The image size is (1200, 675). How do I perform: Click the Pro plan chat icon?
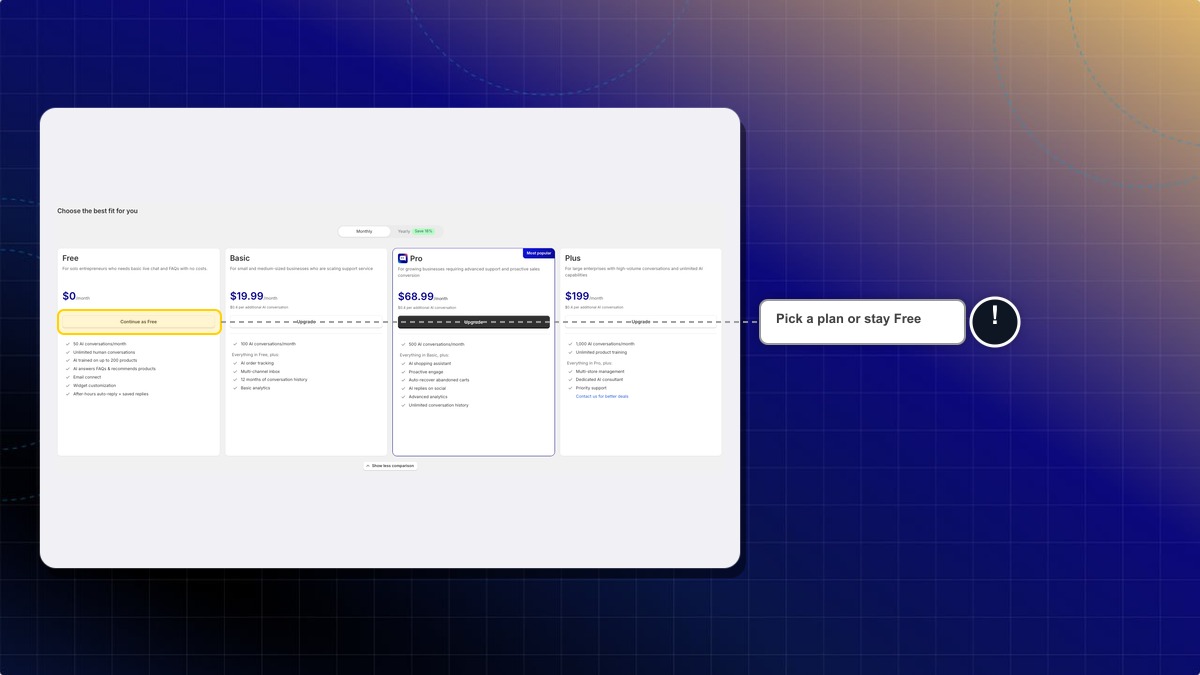(x=403, y=258)
